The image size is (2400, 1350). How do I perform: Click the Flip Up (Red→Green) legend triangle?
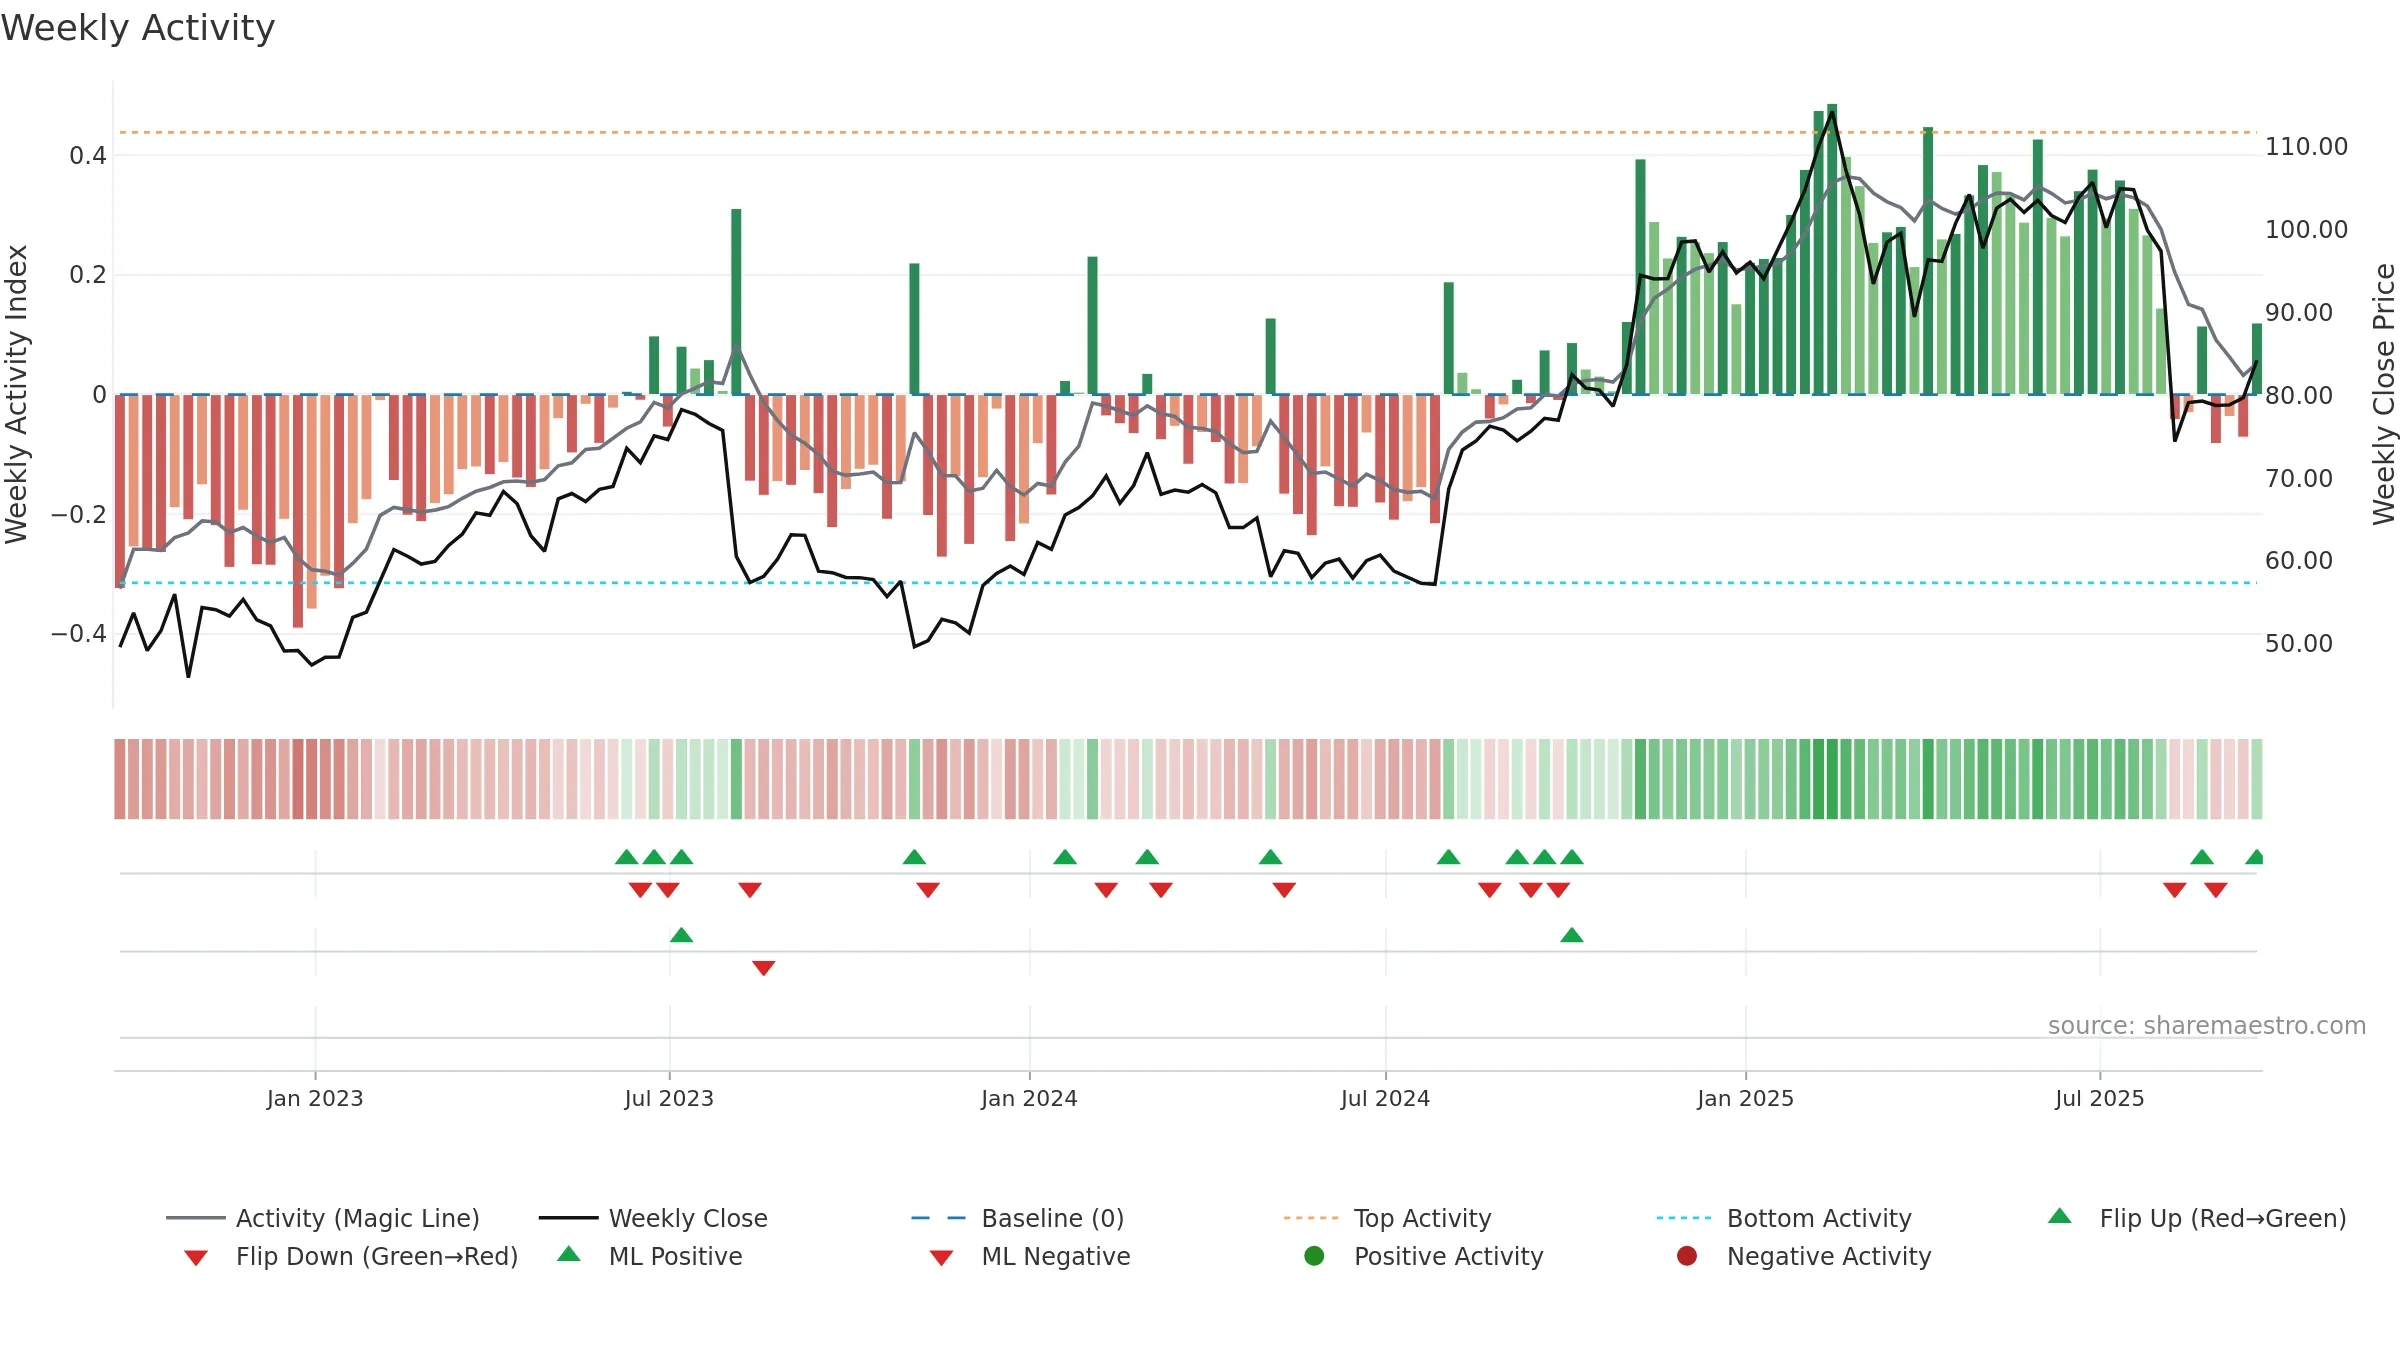pyautogui.click(x=2060, y=1216)
